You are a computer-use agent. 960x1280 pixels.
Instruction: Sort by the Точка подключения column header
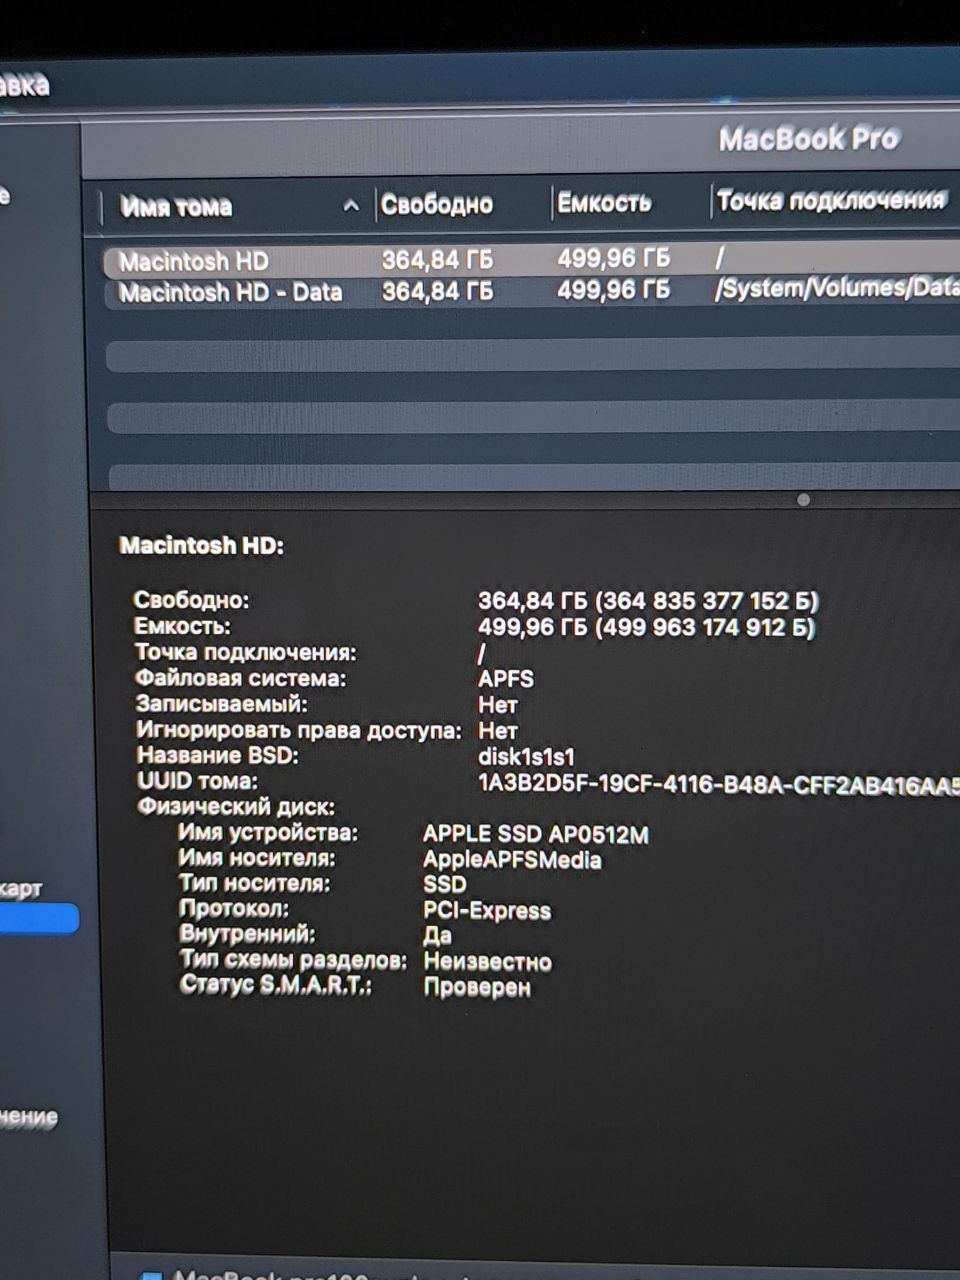(831, 201)
